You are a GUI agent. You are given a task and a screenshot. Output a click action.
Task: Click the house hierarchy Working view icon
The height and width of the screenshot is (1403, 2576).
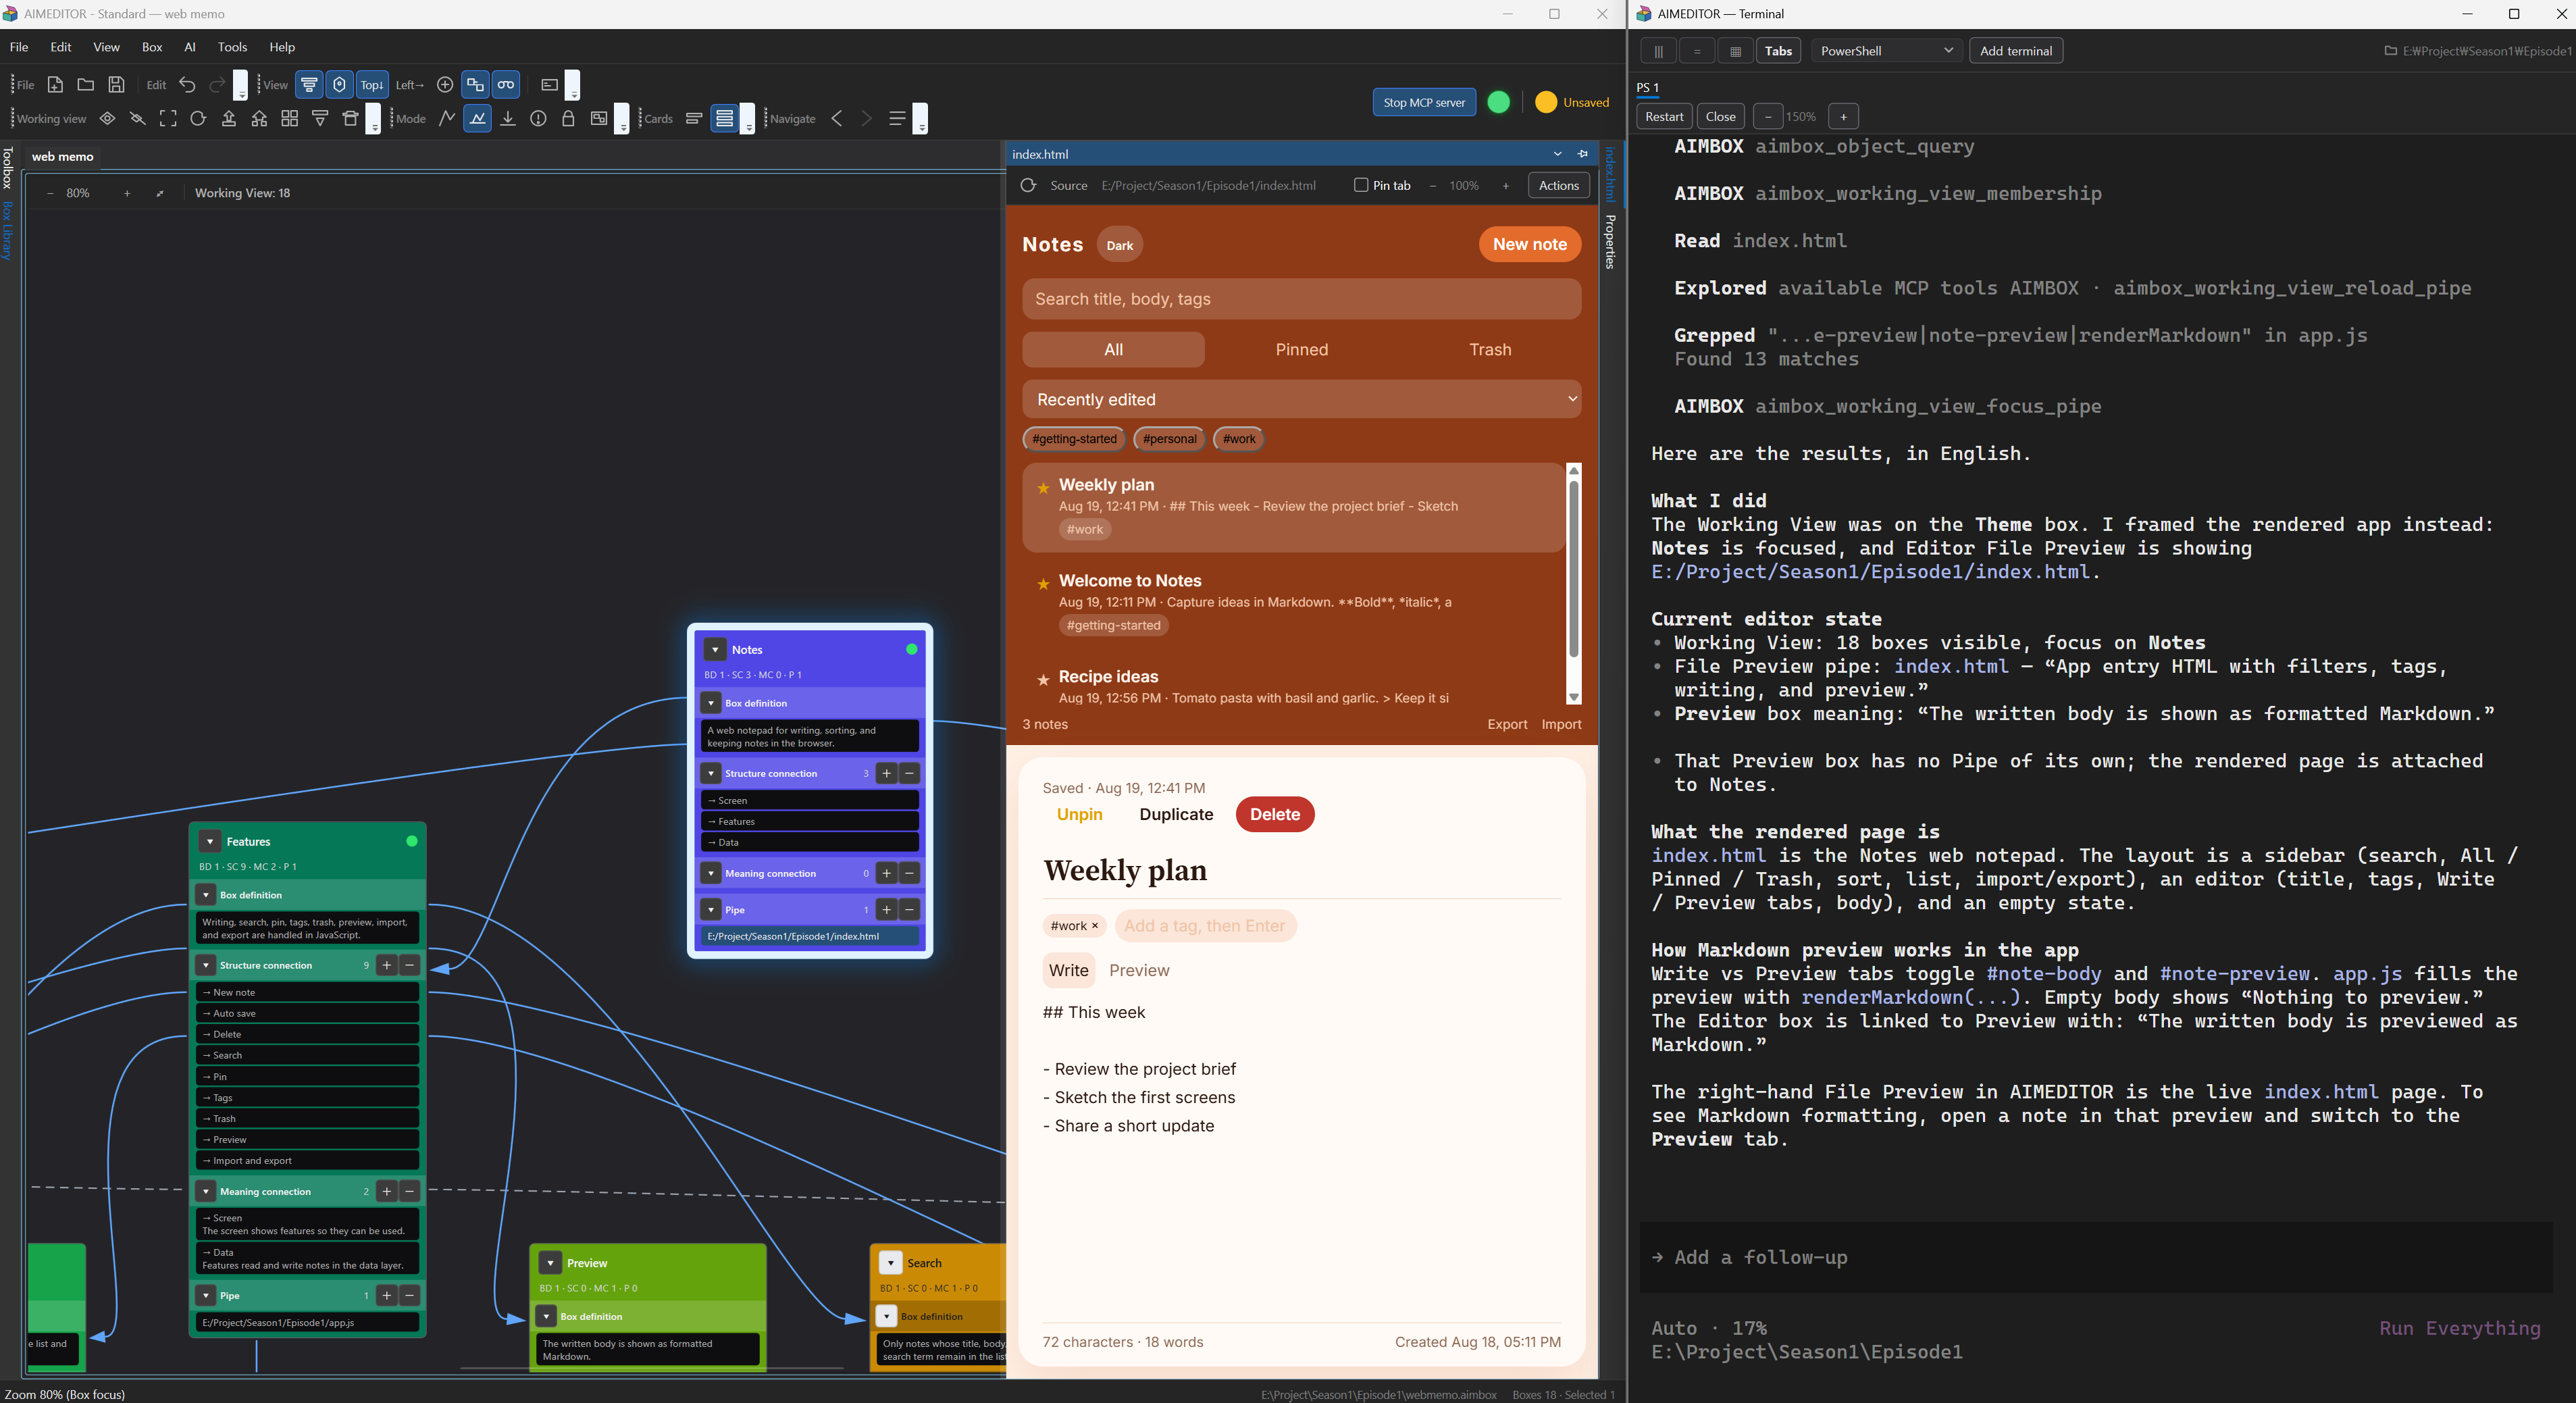pos(259,118)
